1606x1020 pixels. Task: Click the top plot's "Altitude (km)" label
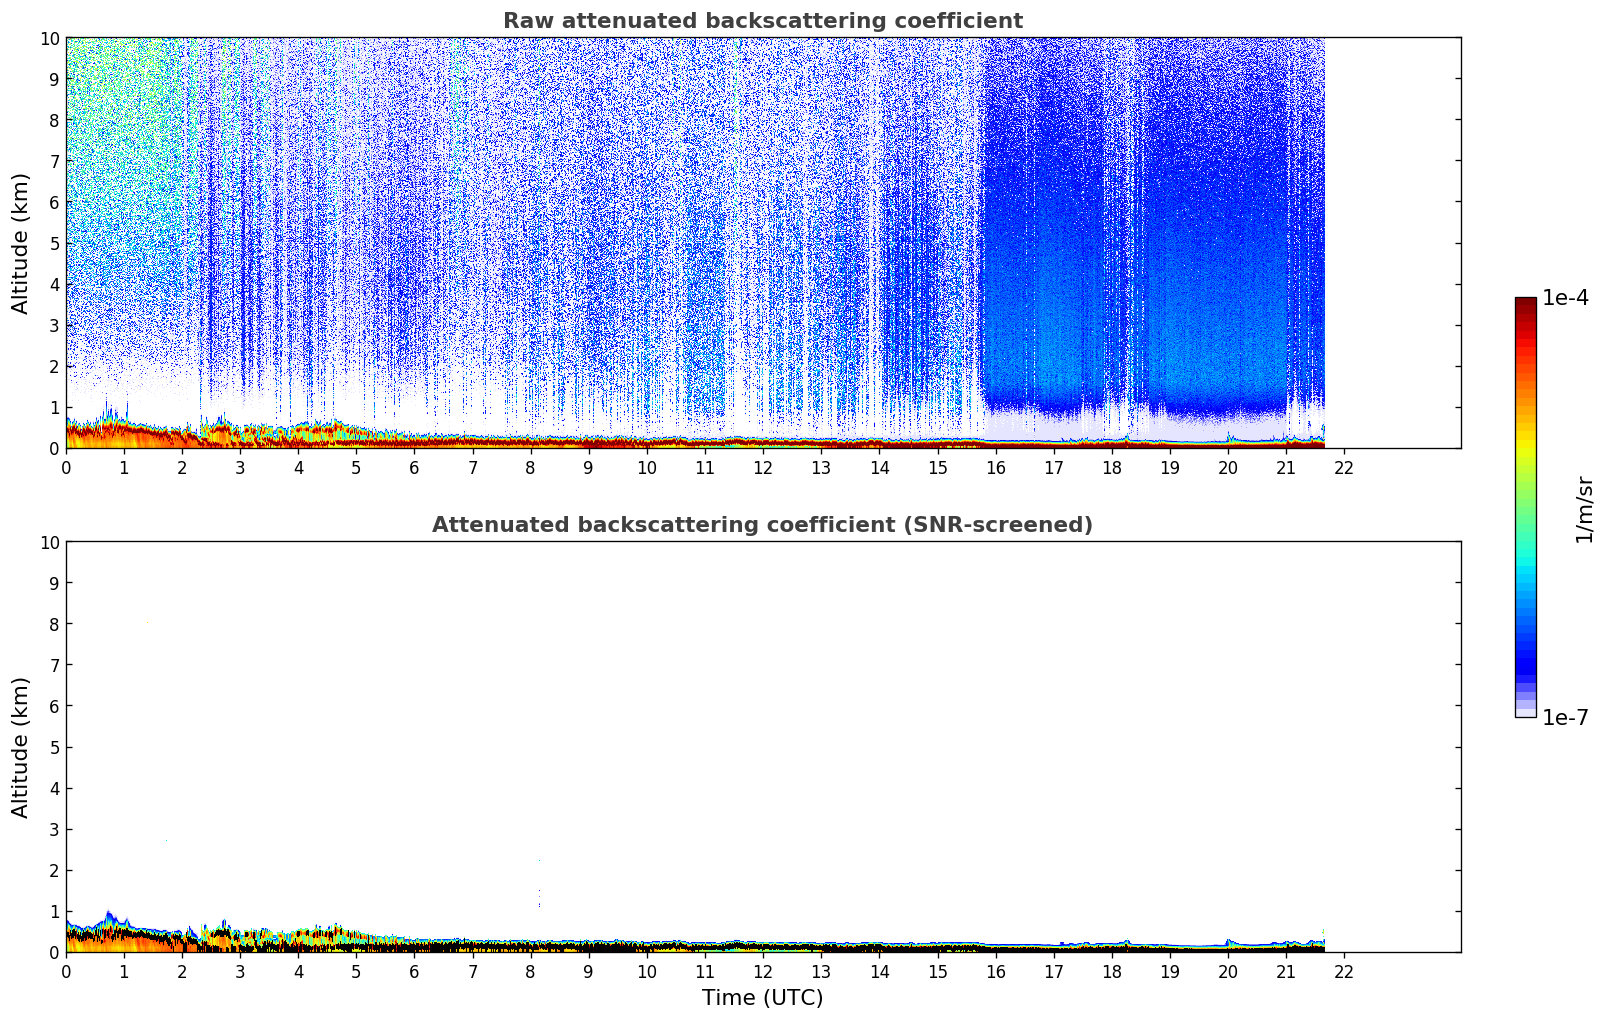coord(21,243)
